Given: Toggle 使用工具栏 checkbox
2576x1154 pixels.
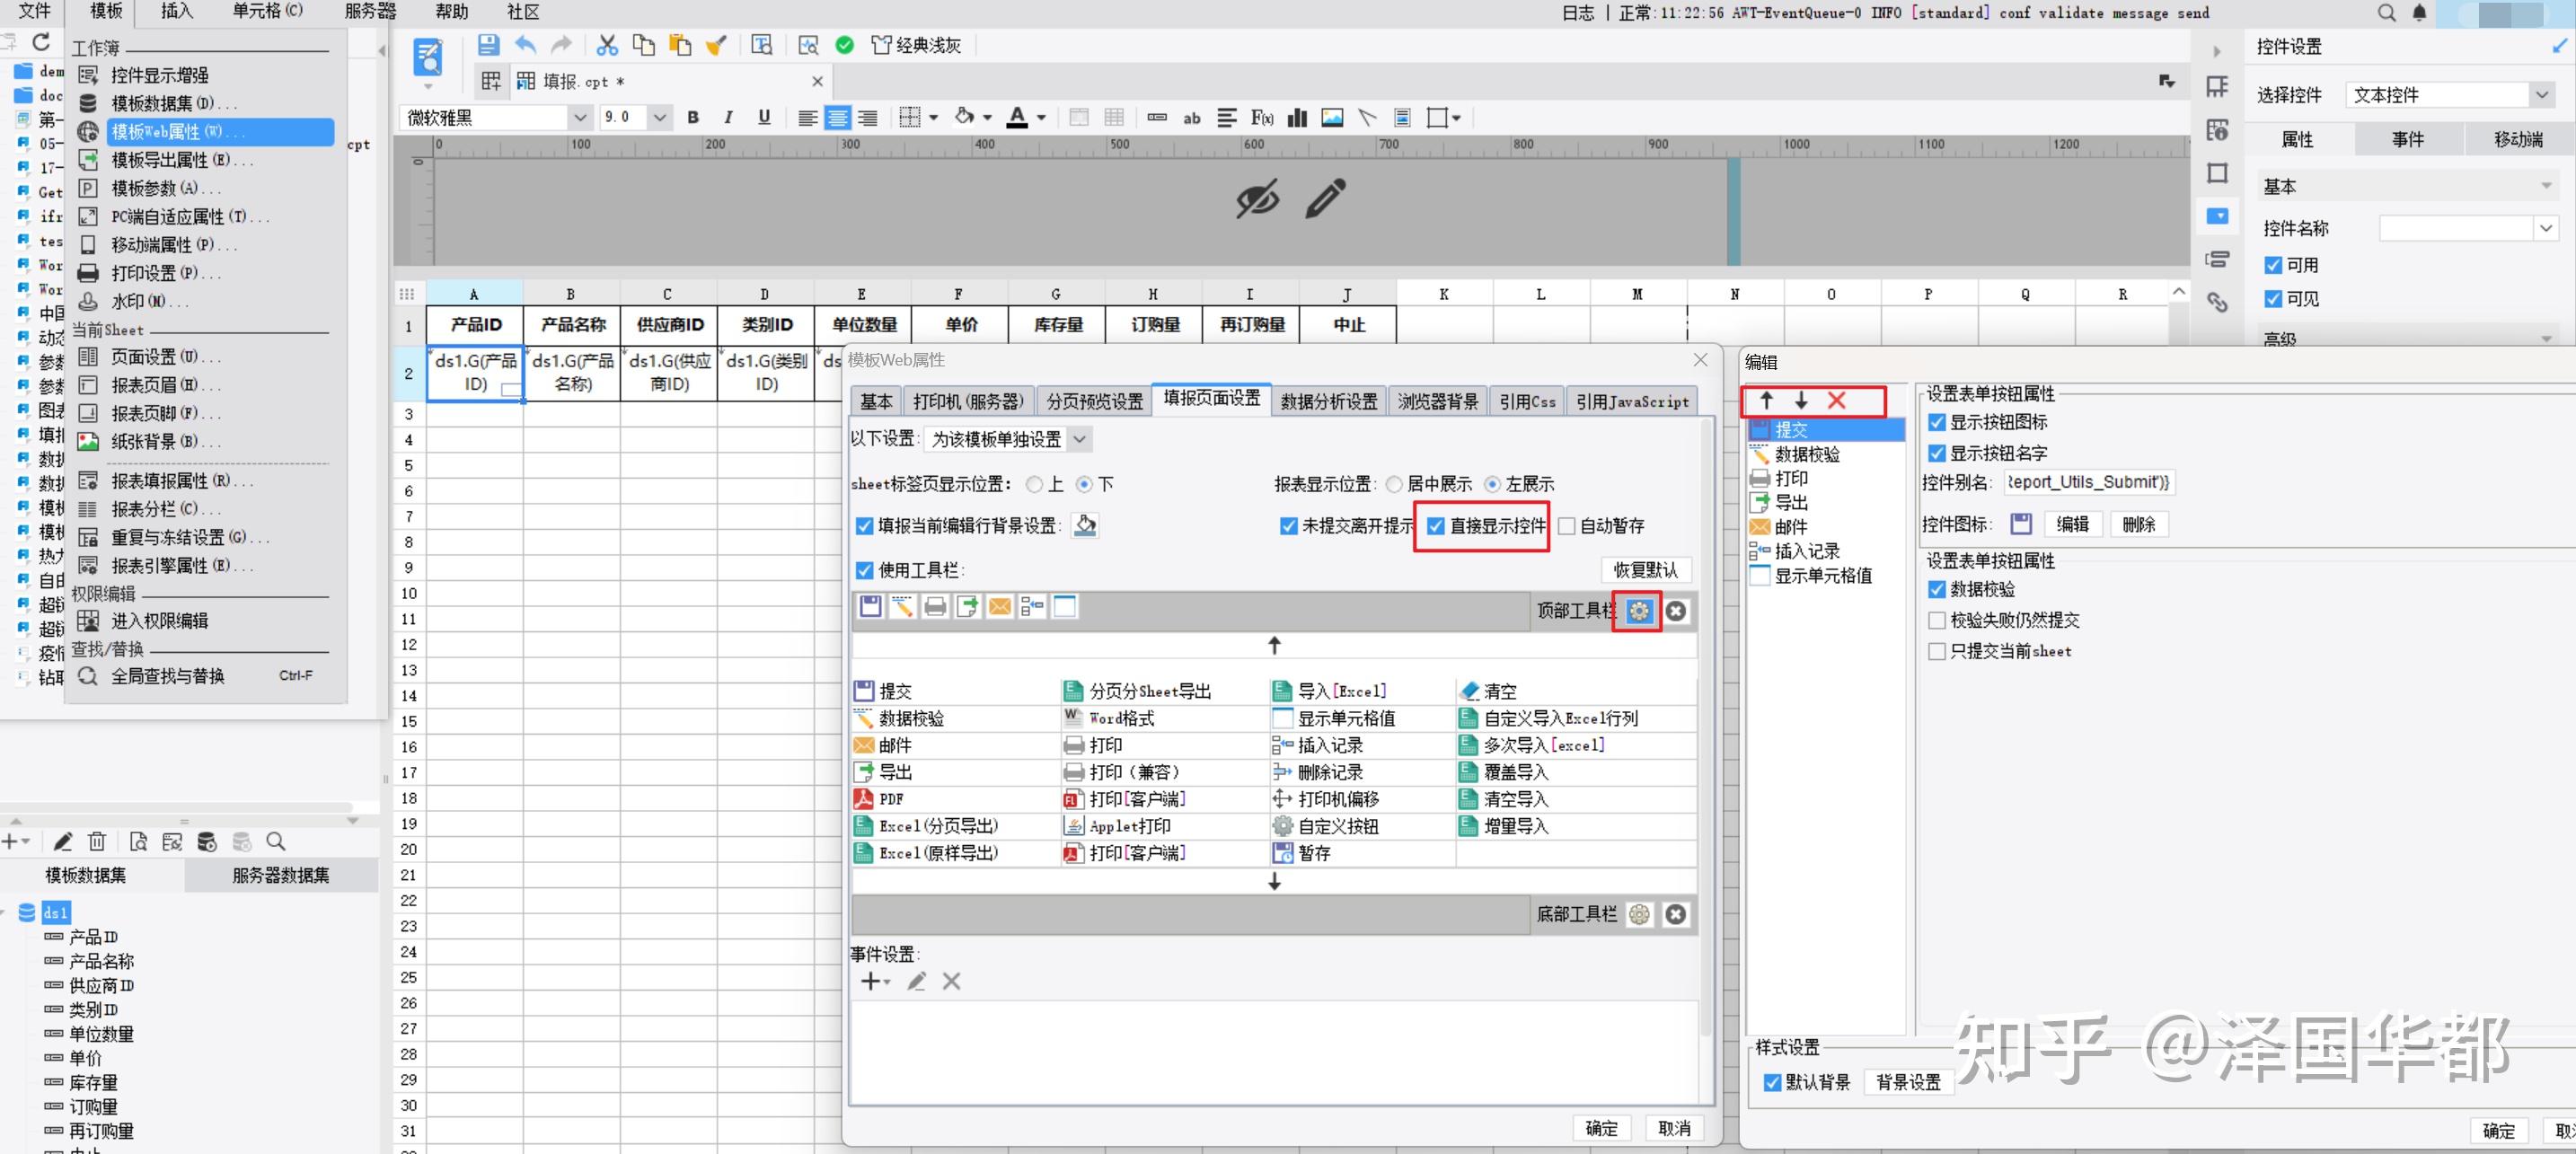Looking at the screenshot, I should [x=865, y=570].
